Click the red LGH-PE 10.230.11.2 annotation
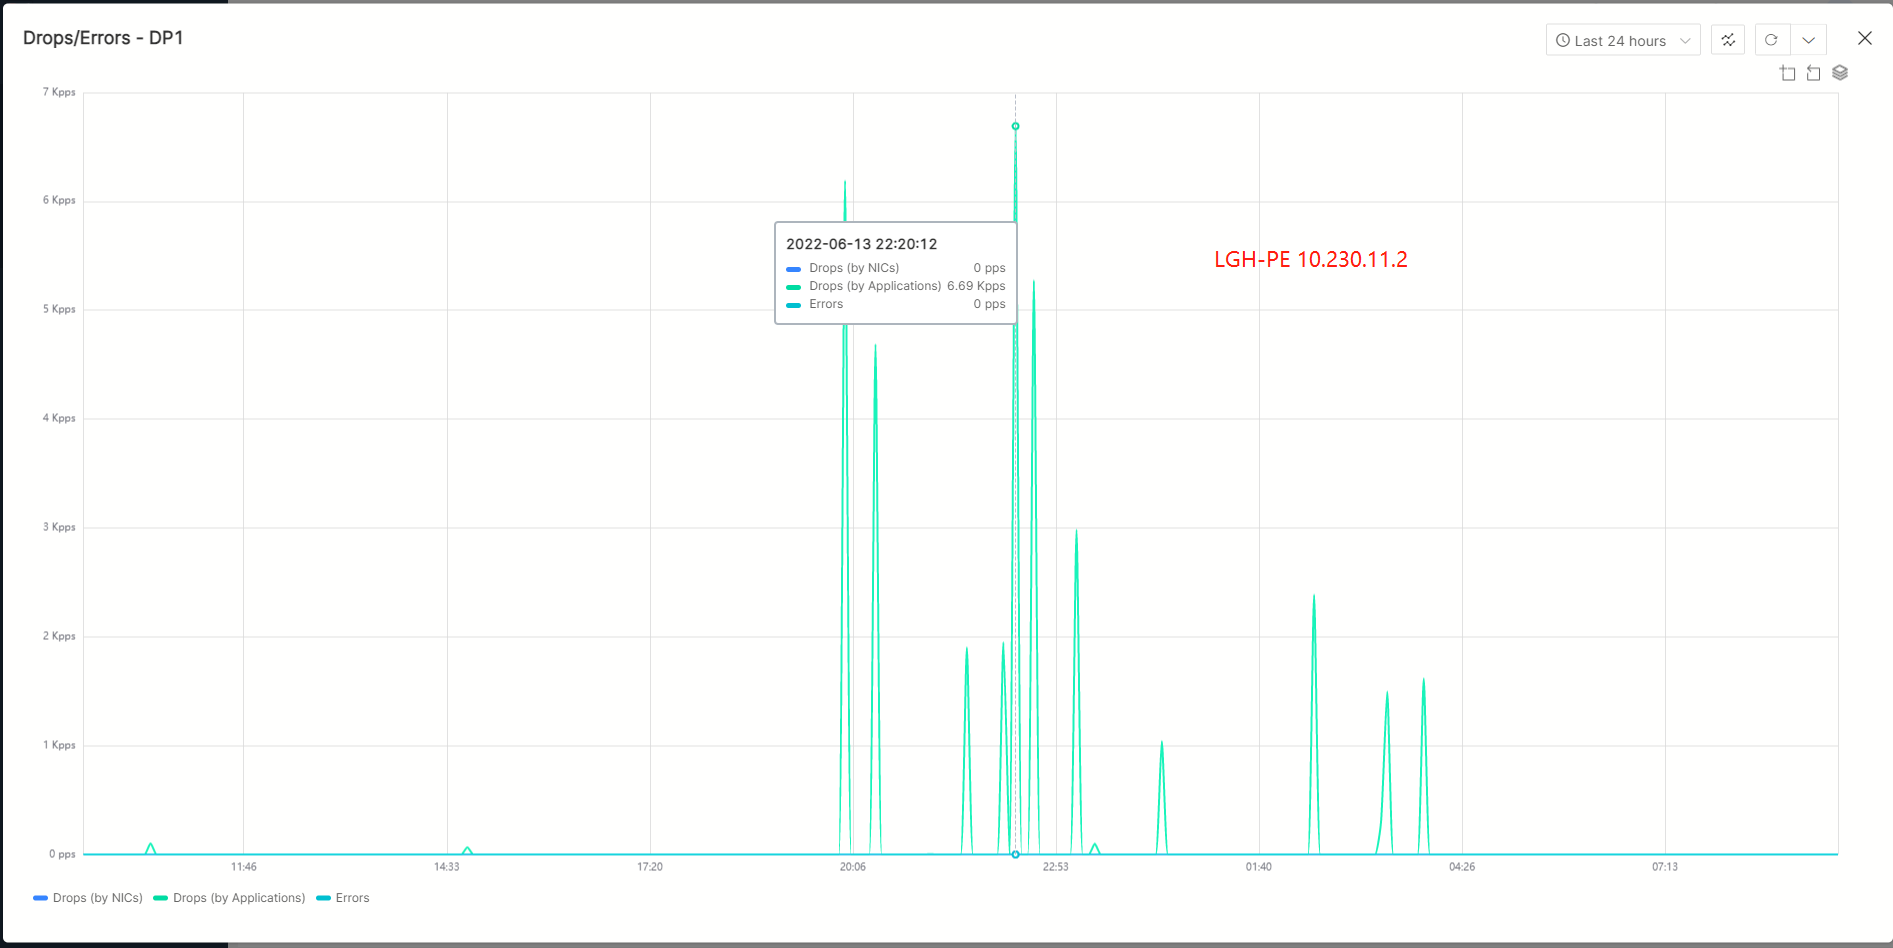The height and width of the screenshot is (948, 1893). point(1310,260)
